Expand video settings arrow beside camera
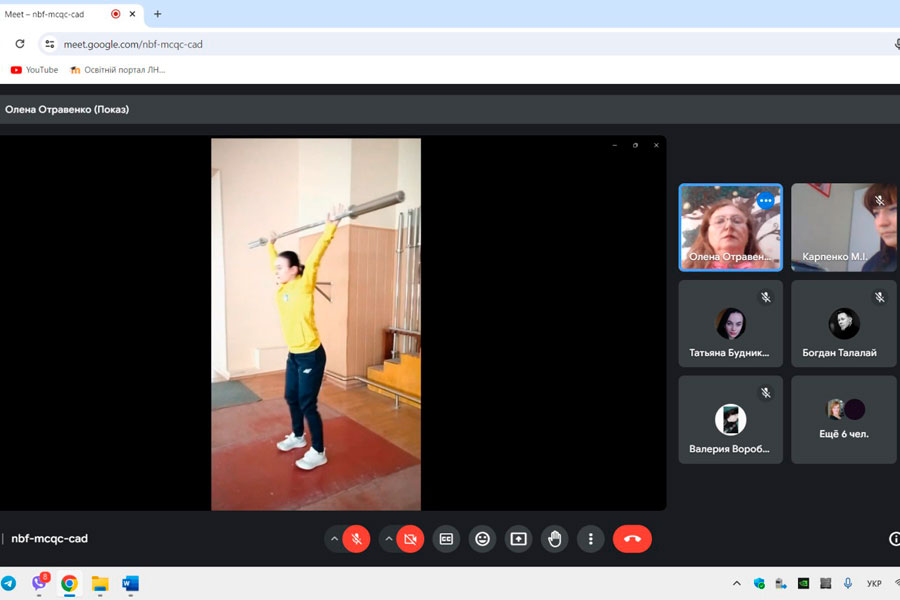 389,539
